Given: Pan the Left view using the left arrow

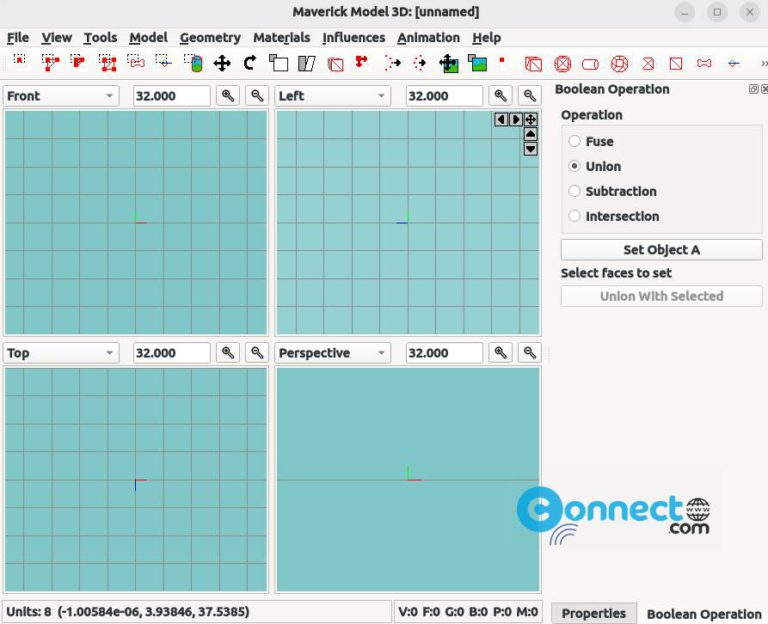Looking at the screenshot, I should point(501,119).
